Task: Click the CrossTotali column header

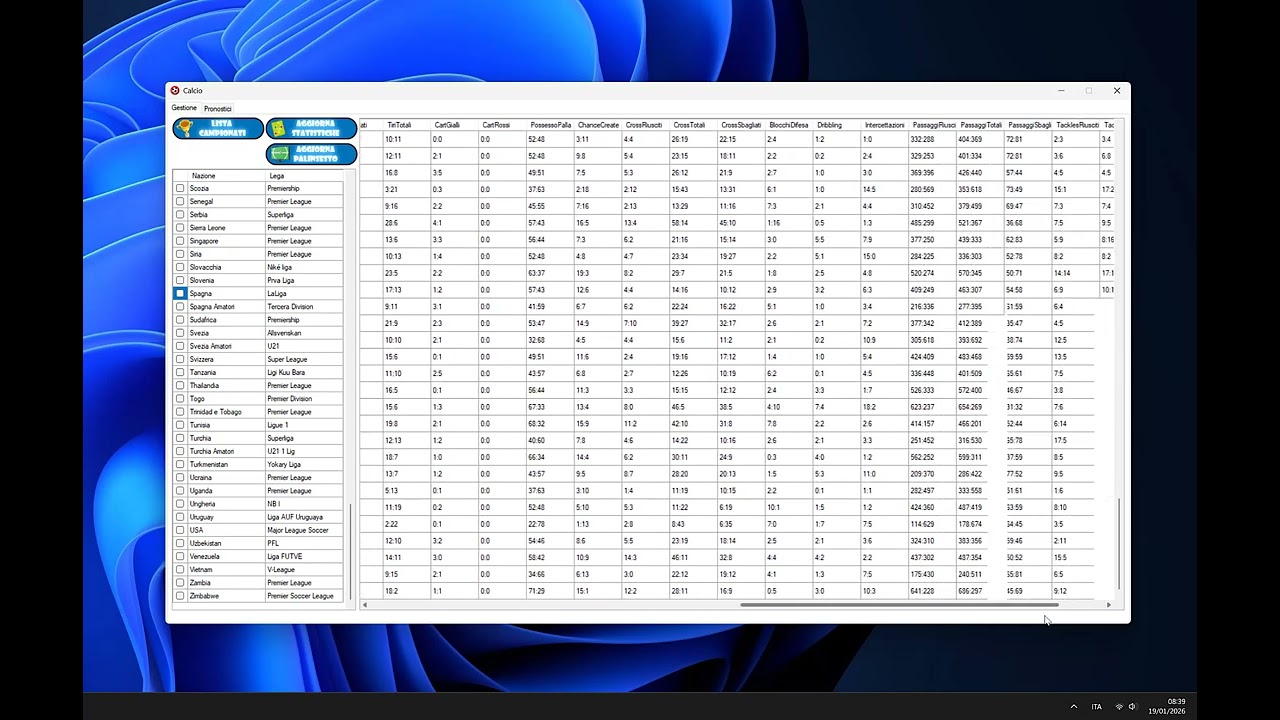Action: 693,125
